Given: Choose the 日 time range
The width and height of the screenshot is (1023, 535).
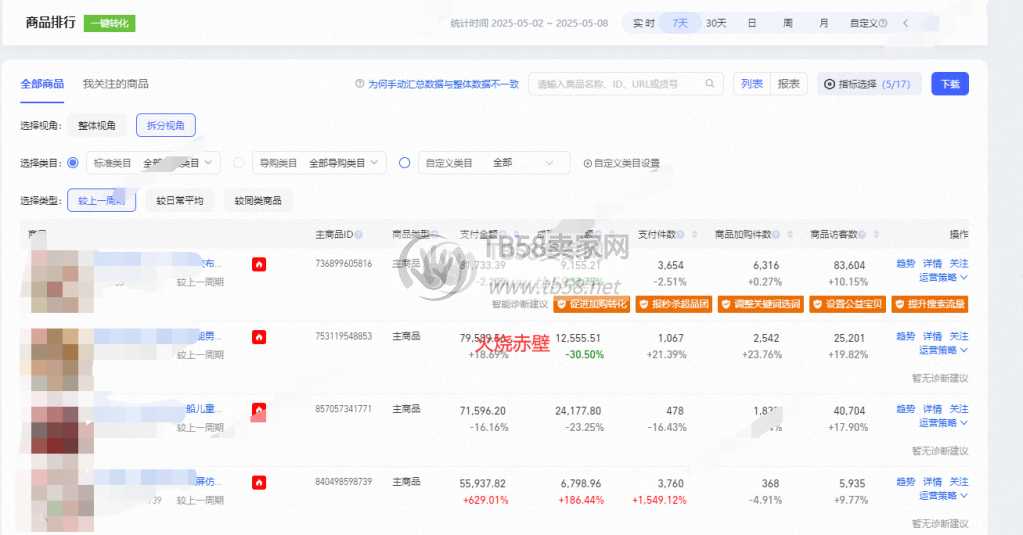Looking at the screenshot, I should click(752, 23).
